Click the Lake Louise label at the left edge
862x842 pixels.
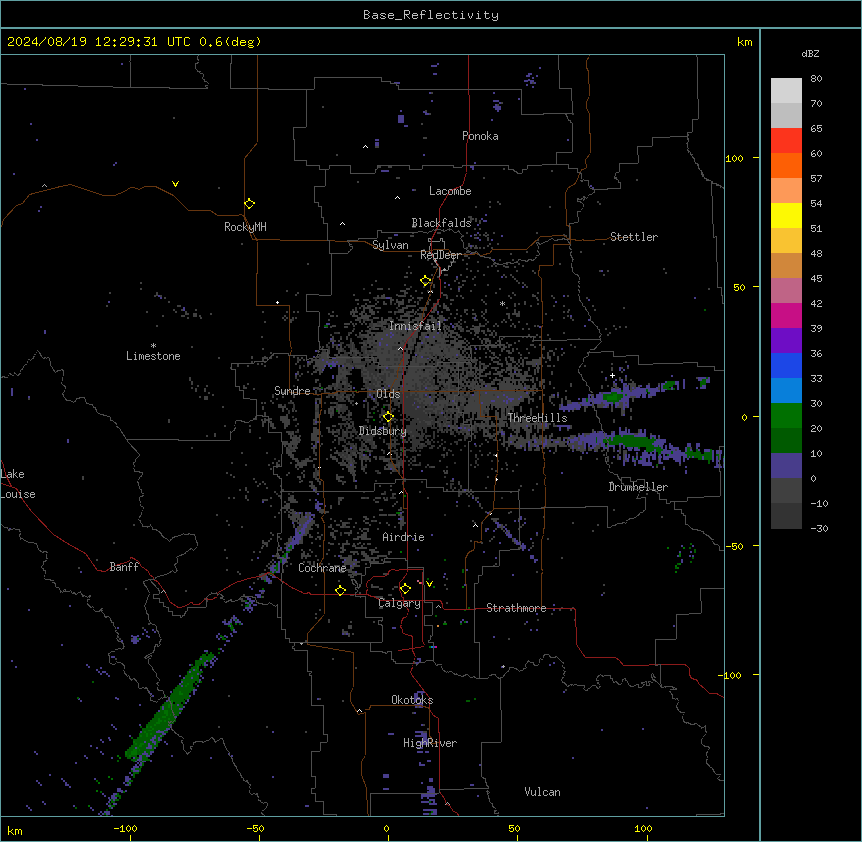(18, 484)
